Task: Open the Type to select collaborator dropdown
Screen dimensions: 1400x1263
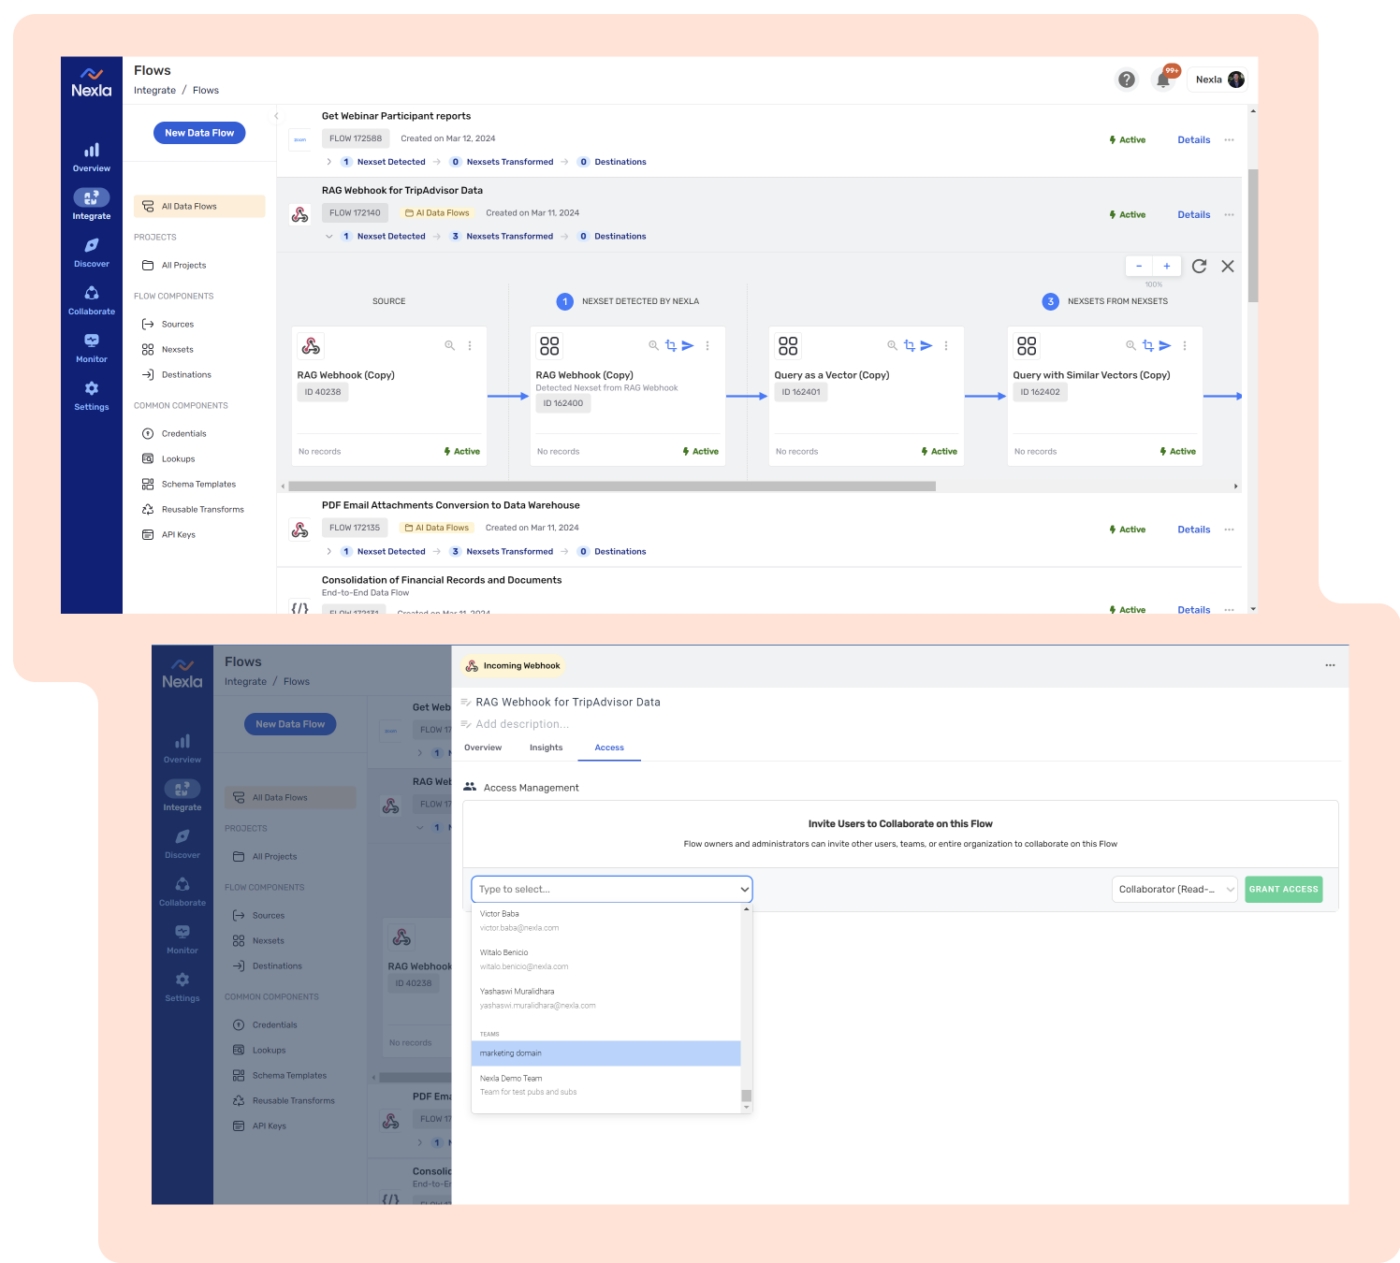Action: 611,889
